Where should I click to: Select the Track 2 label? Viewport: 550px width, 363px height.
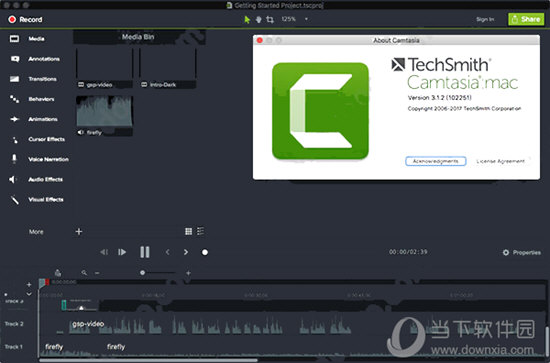click(x=14, y=324)
